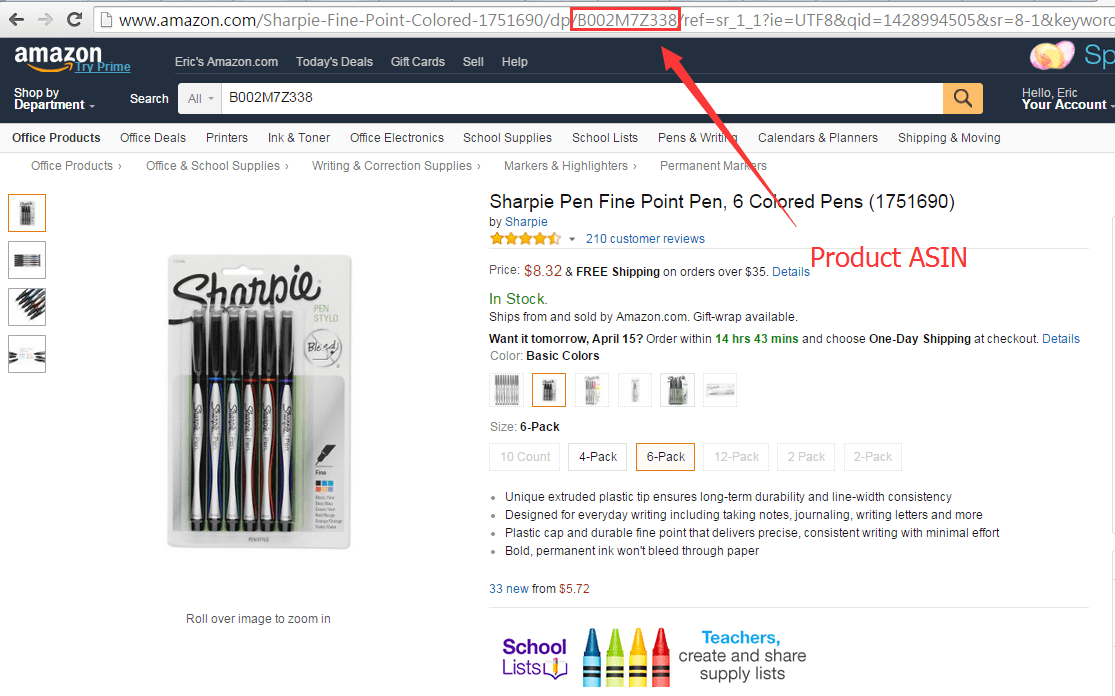1115x696 pixels.
Task: Click the forward navigation arrow
Action: pyautogui.click(x=43, y=18)
